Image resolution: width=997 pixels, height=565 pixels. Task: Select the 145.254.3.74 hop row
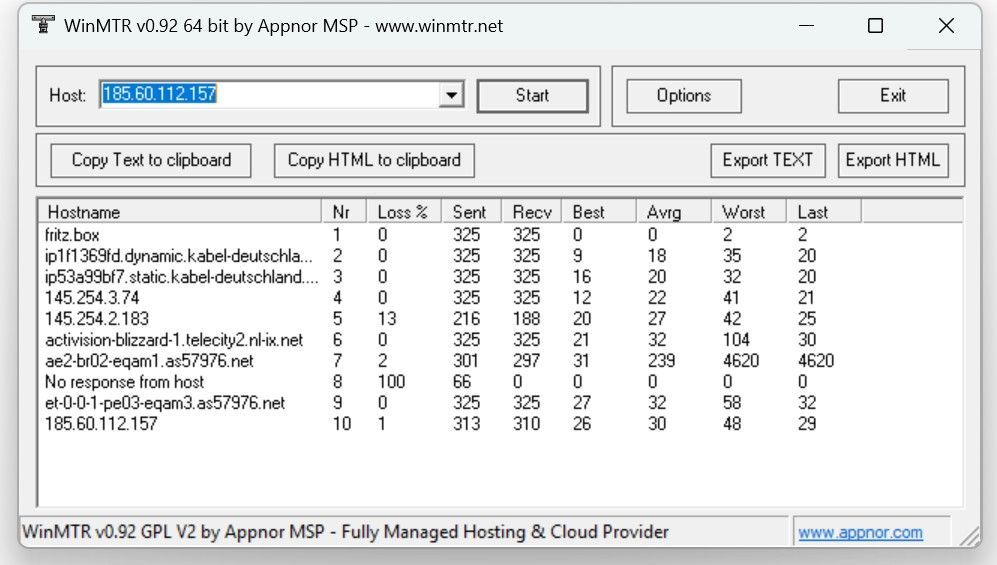pos(500,297)
